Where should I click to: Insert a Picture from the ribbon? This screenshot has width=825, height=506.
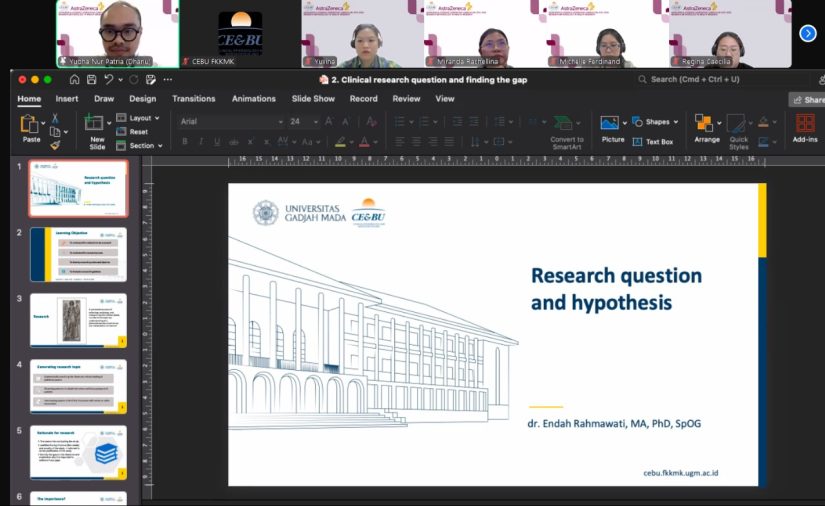(x=611, y=124)
